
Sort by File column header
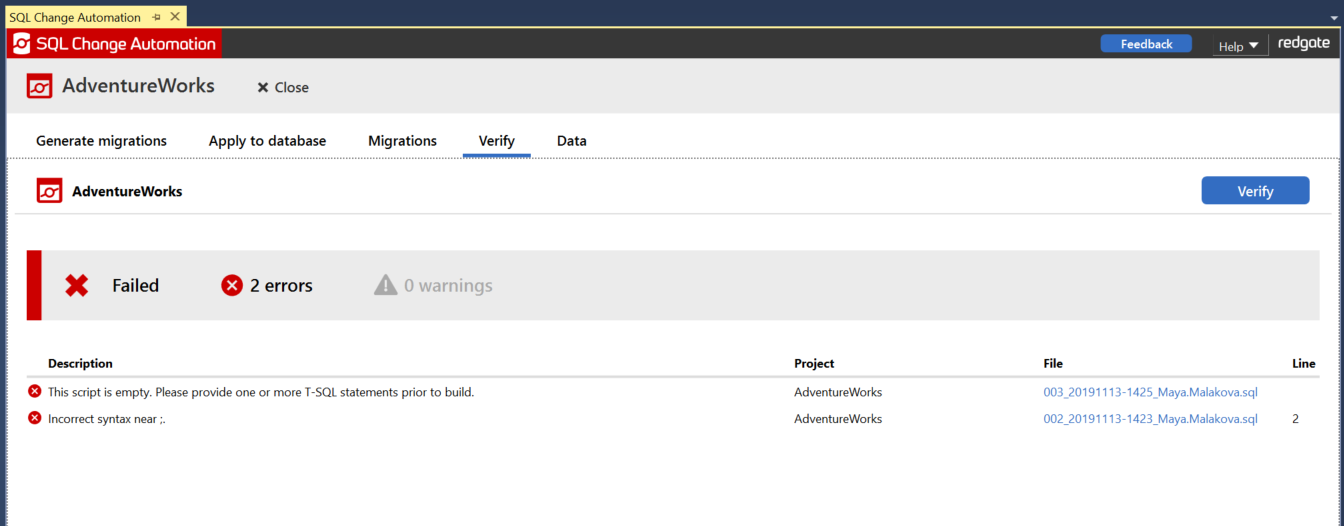click(1053, 363)
